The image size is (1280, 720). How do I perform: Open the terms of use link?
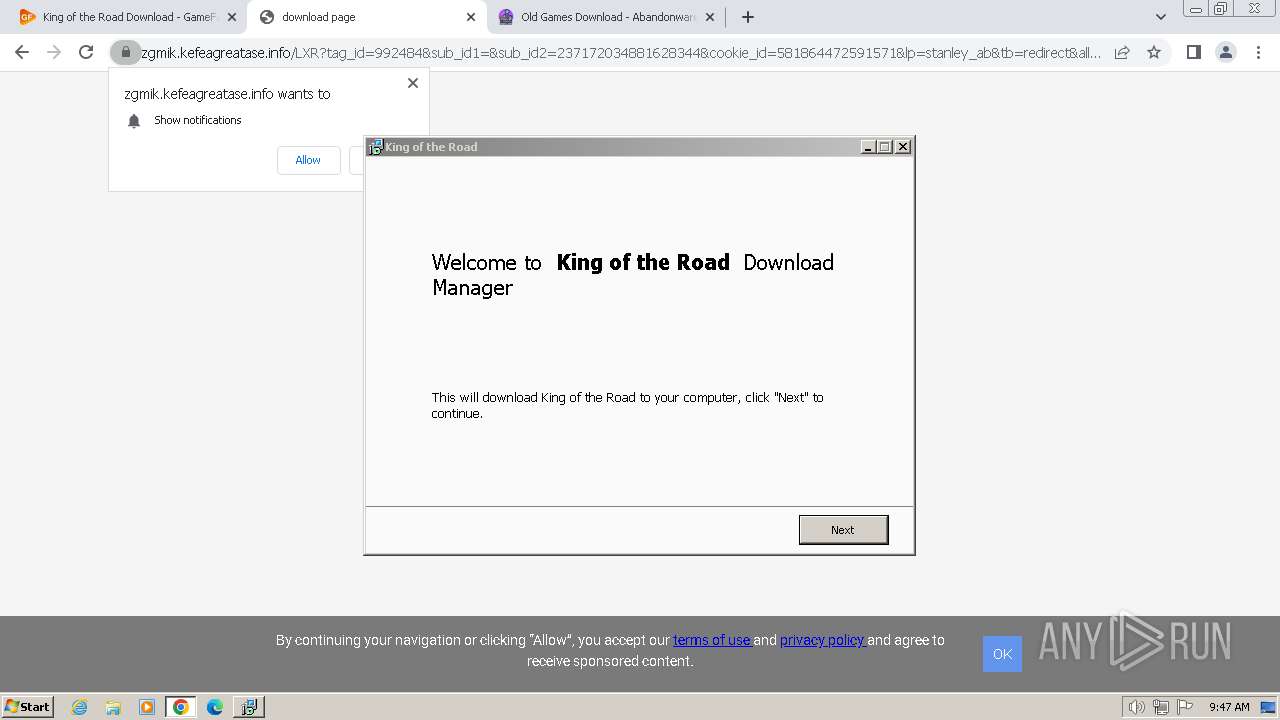point(712,640)
